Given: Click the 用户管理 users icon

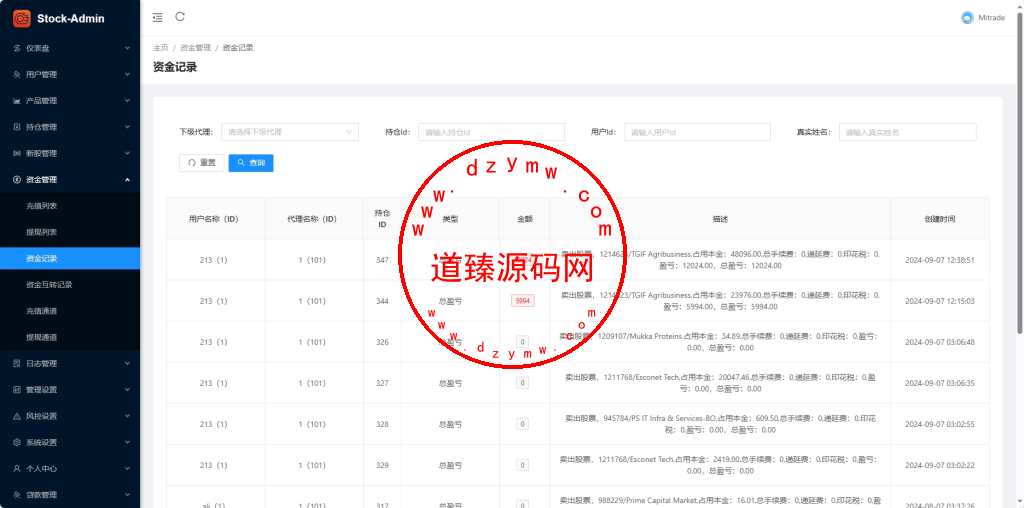Looking at the screenshot, I should 17,74.
